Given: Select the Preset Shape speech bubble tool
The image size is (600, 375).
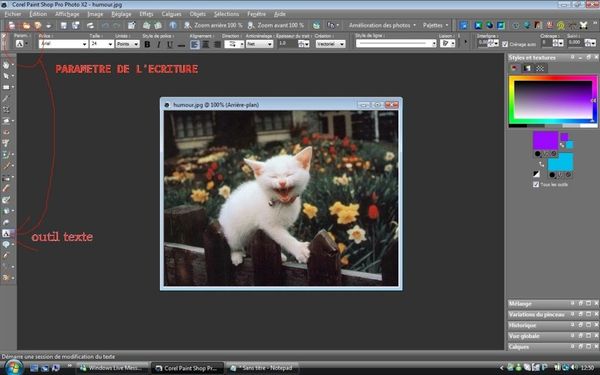Looking at the screenshot, I should coord(6,245).
